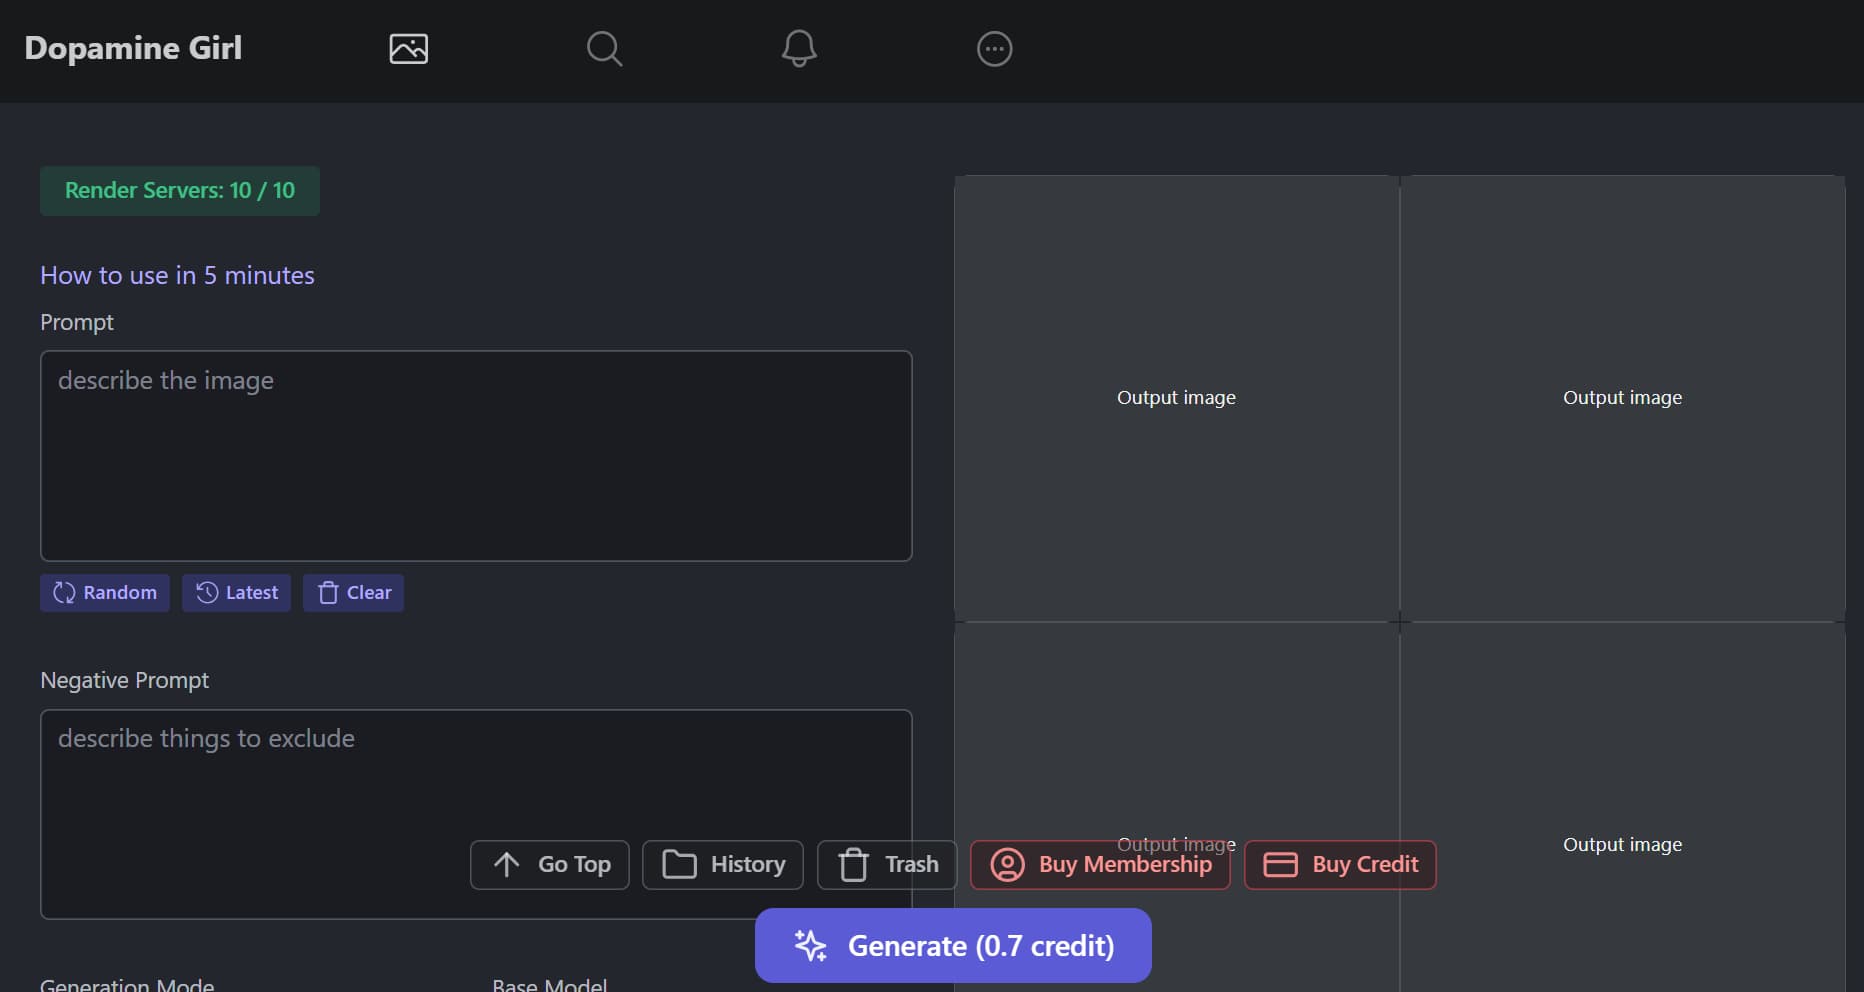This screenshot has height=992, width=1864.
Task: Clear the prompt text
Action: click(353, 593)
